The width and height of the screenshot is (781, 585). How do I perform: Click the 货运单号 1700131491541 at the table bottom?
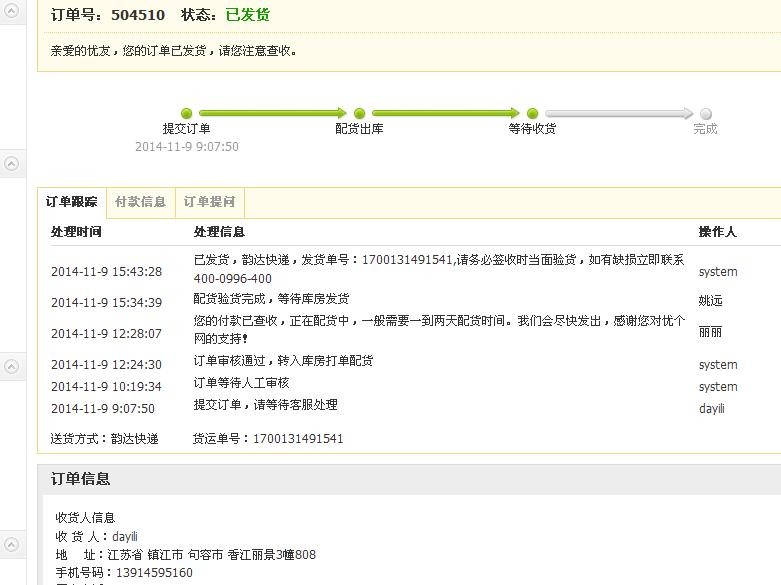click(268, 439)
